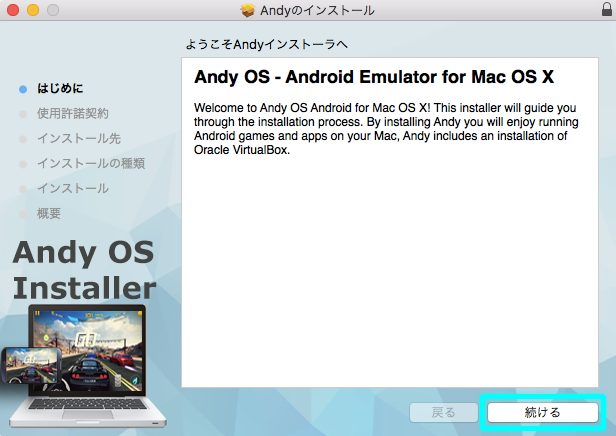Click the lock icon in title bar
Viewport: 616px width, 436px height.
coord(607,9)
